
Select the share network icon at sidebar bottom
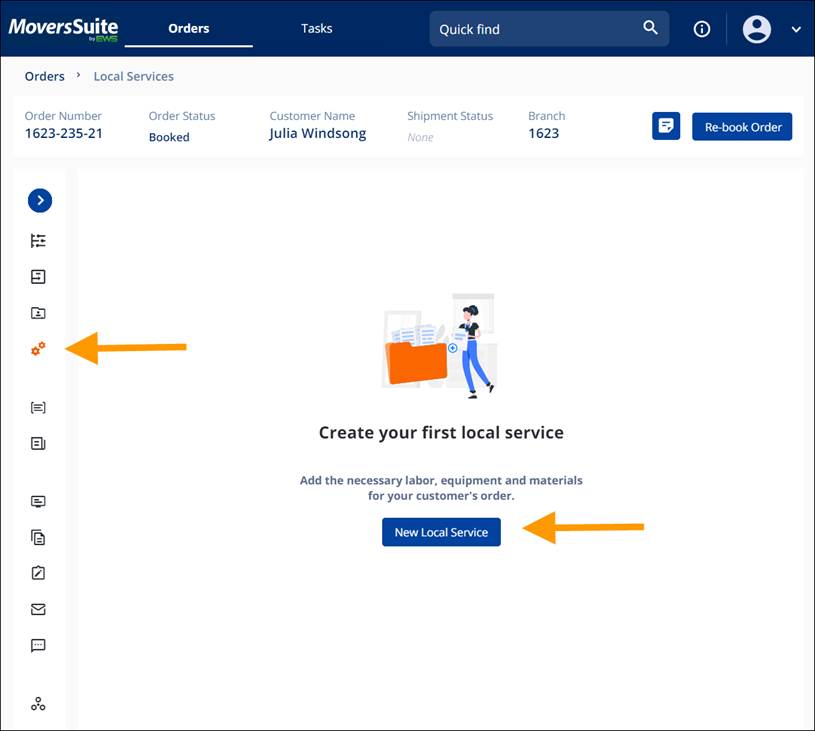(38, 703)
